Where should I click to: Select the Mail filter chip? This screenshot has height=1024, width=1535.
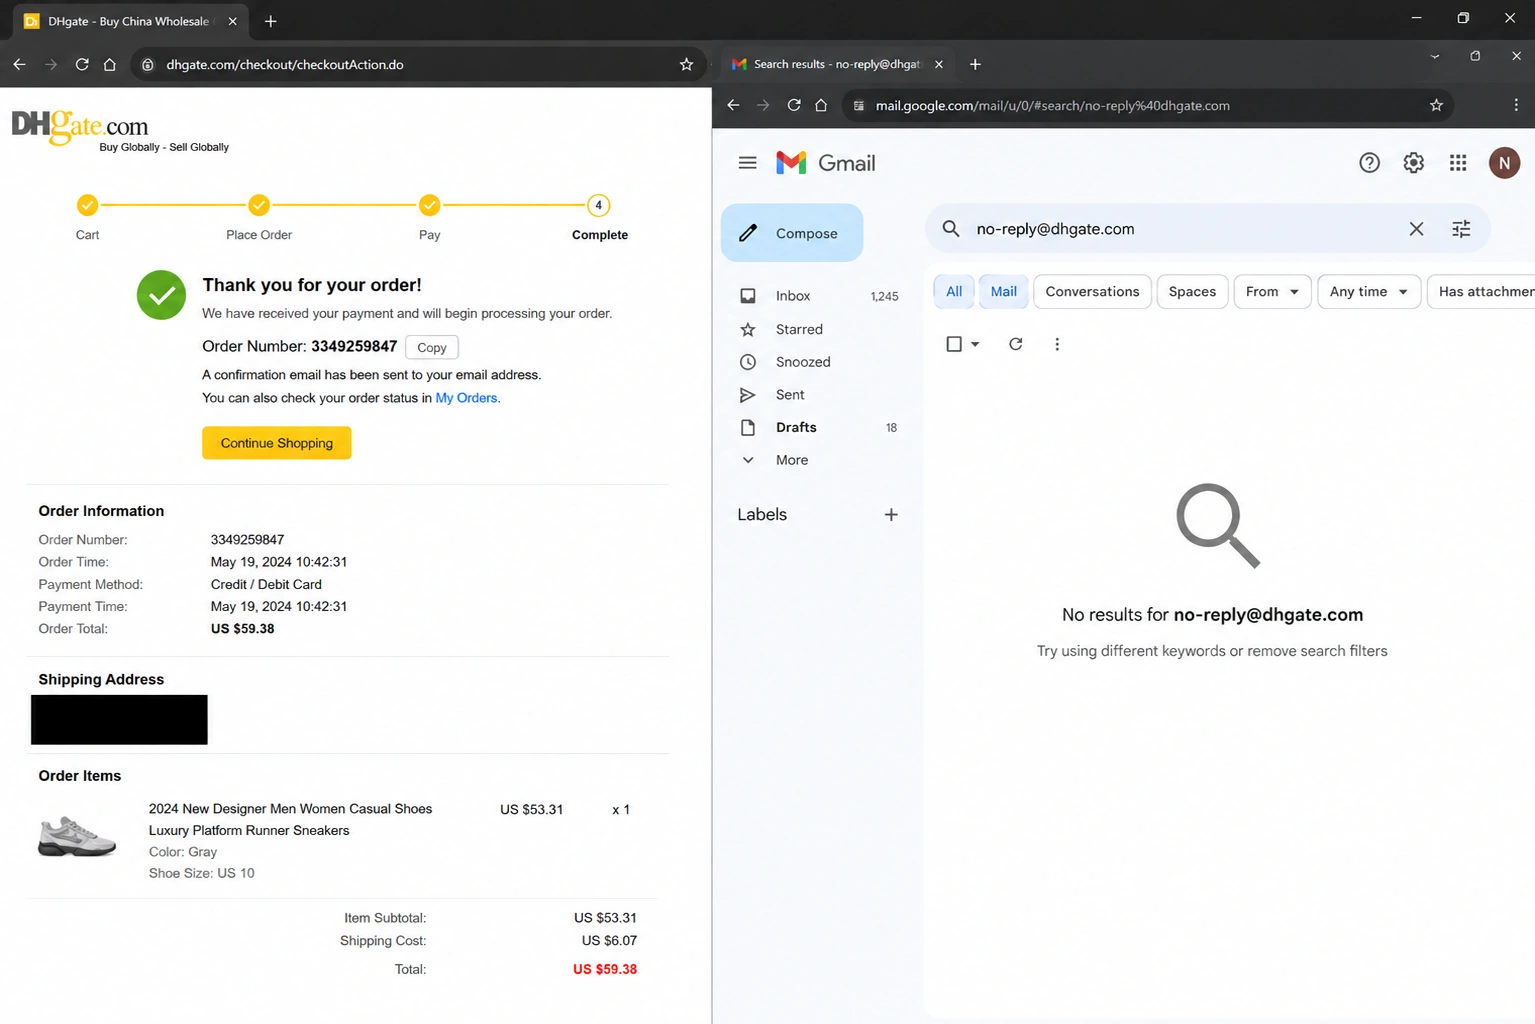coord(1003,292)
